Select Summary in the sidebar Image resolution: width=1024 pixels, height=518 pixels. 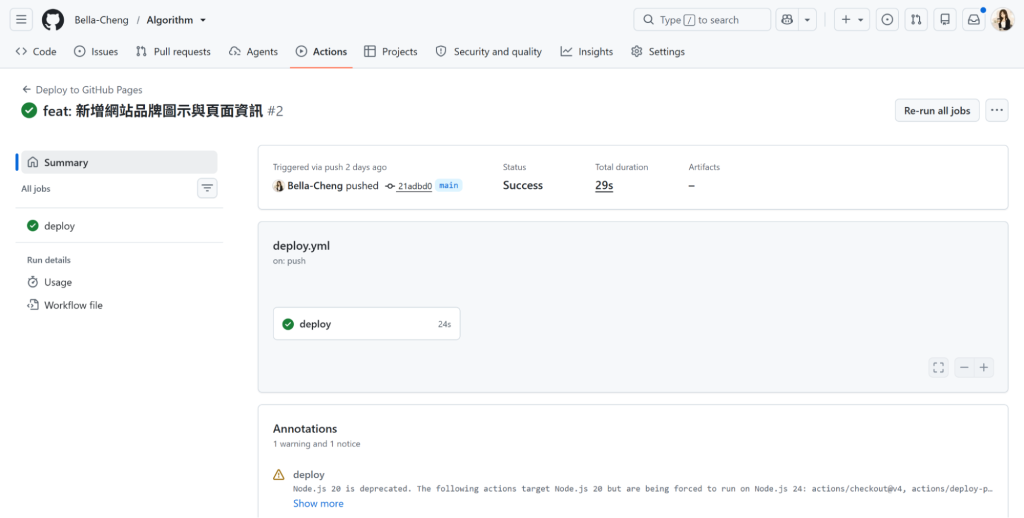point(120,162)
